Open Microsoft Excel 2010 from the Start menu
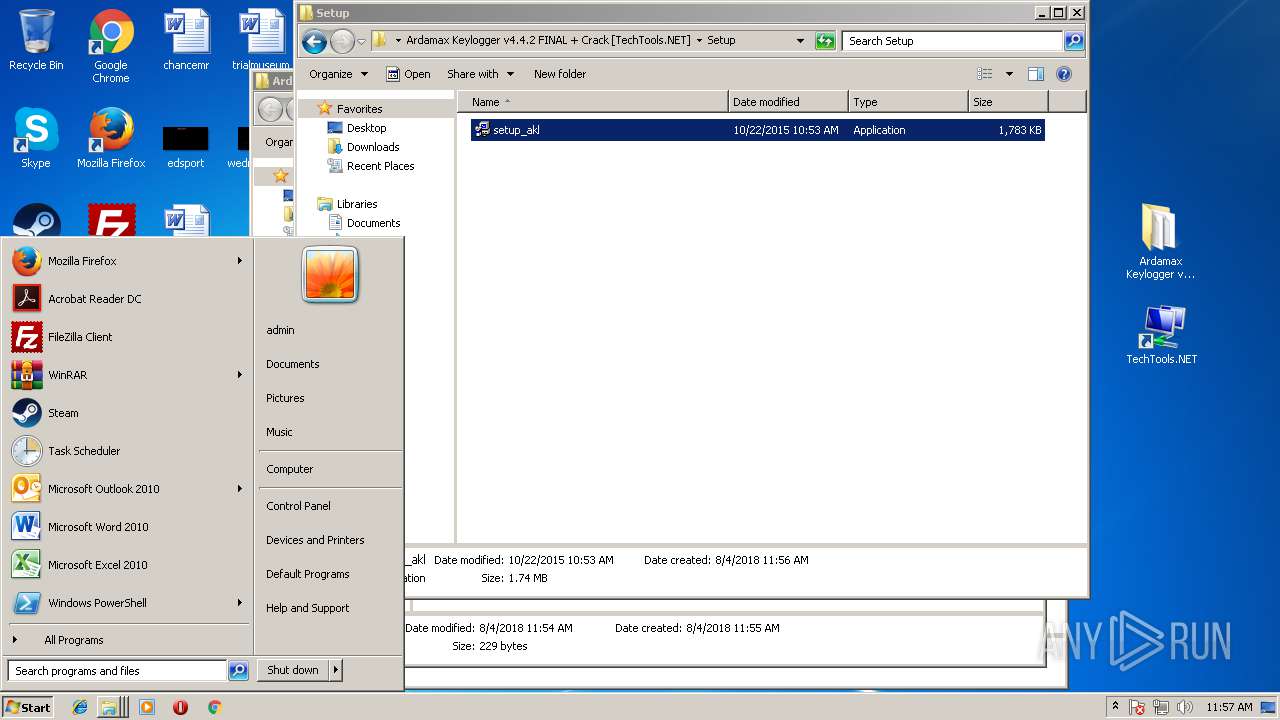Screen dimensions: 1280x720 128,565
